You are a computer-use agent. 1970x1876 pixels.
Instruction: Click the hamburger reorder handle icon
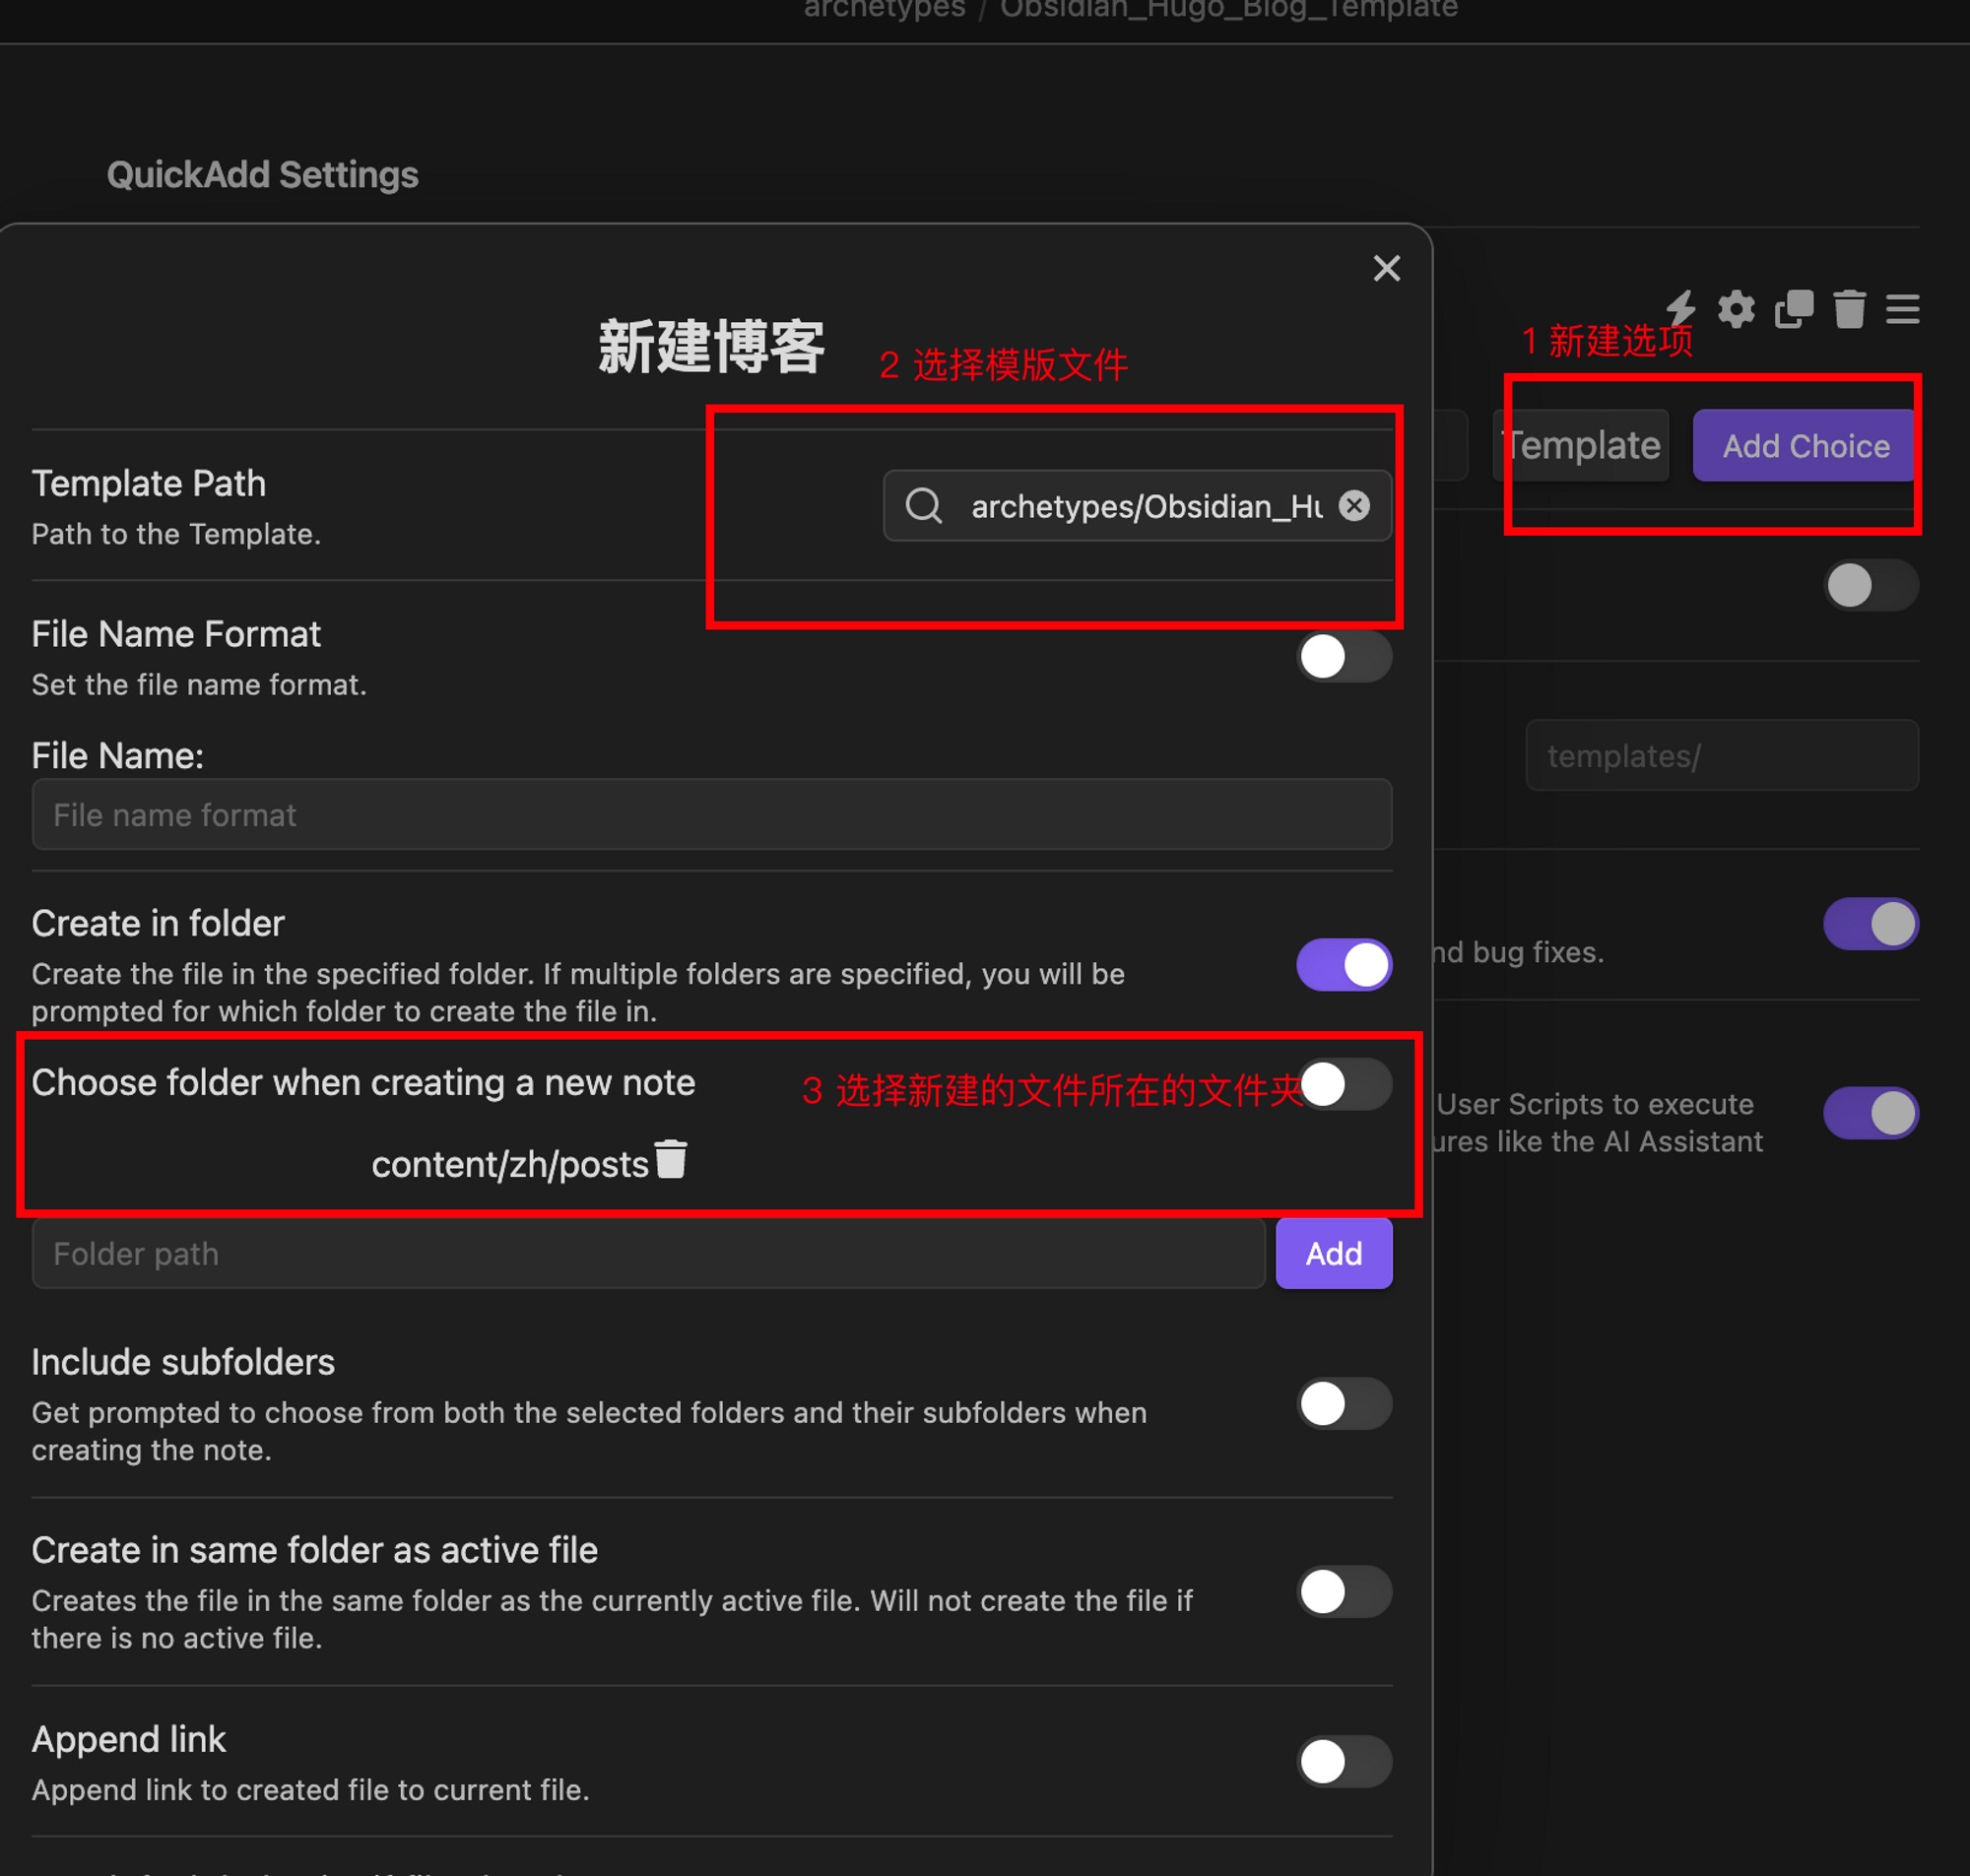click(x=1902, y=309)
